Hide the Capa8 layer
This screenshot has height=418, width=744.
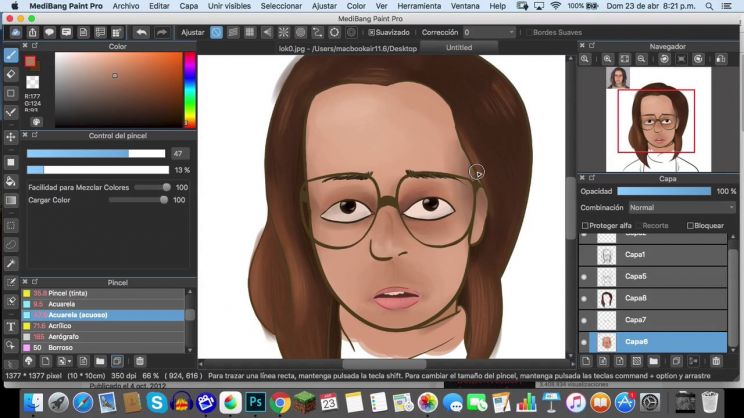tap(584, 298)
